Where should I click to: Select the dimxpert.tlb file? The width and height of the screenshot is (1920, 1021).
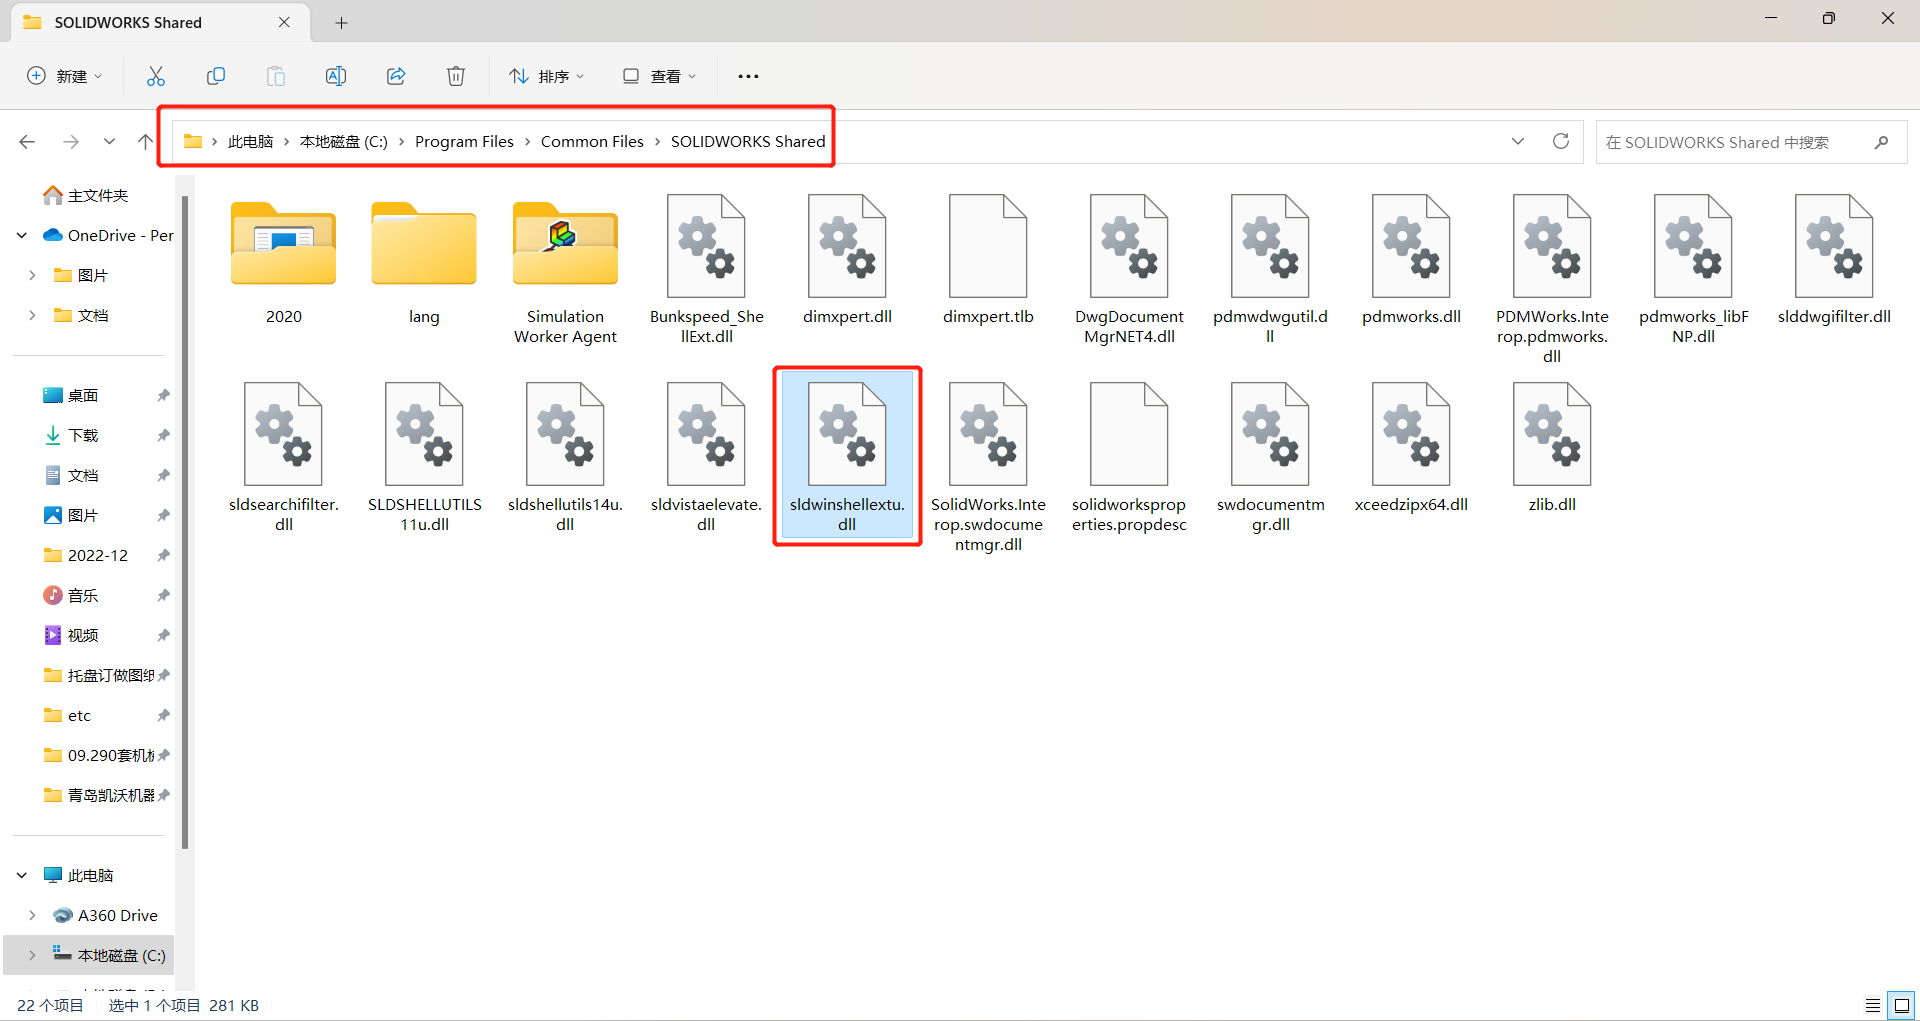click(988, 260)
